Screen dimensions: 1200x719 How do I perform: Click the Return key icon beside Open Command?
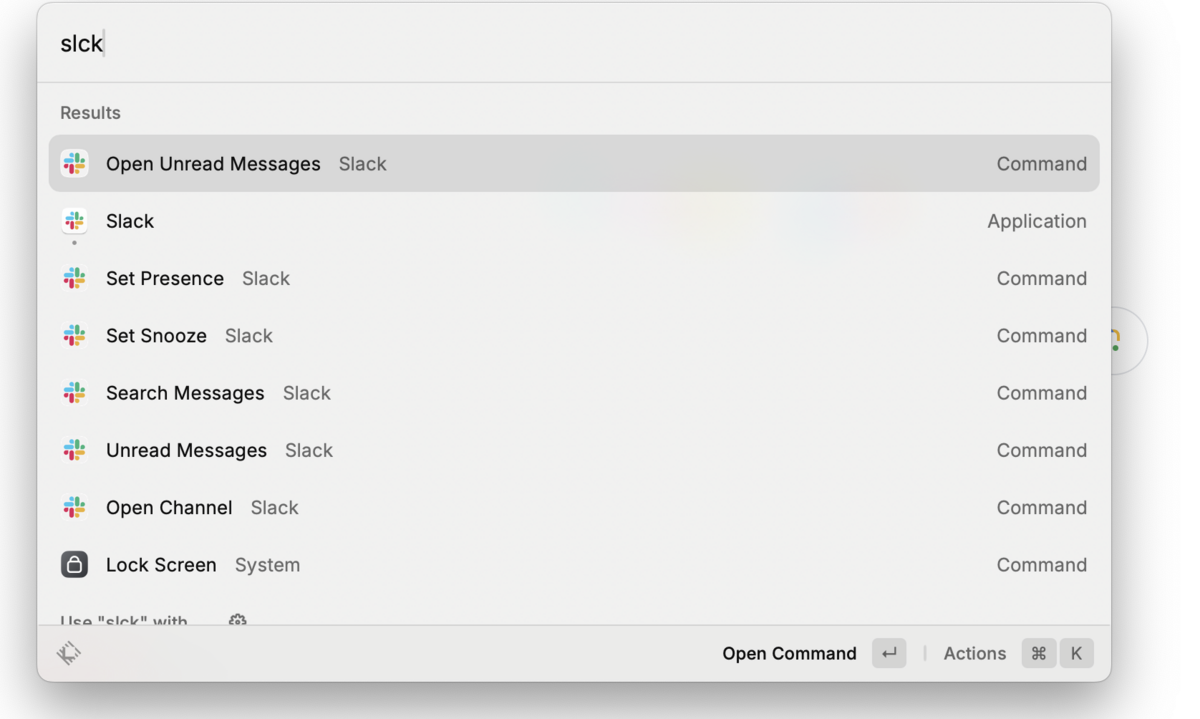point(889,653)
